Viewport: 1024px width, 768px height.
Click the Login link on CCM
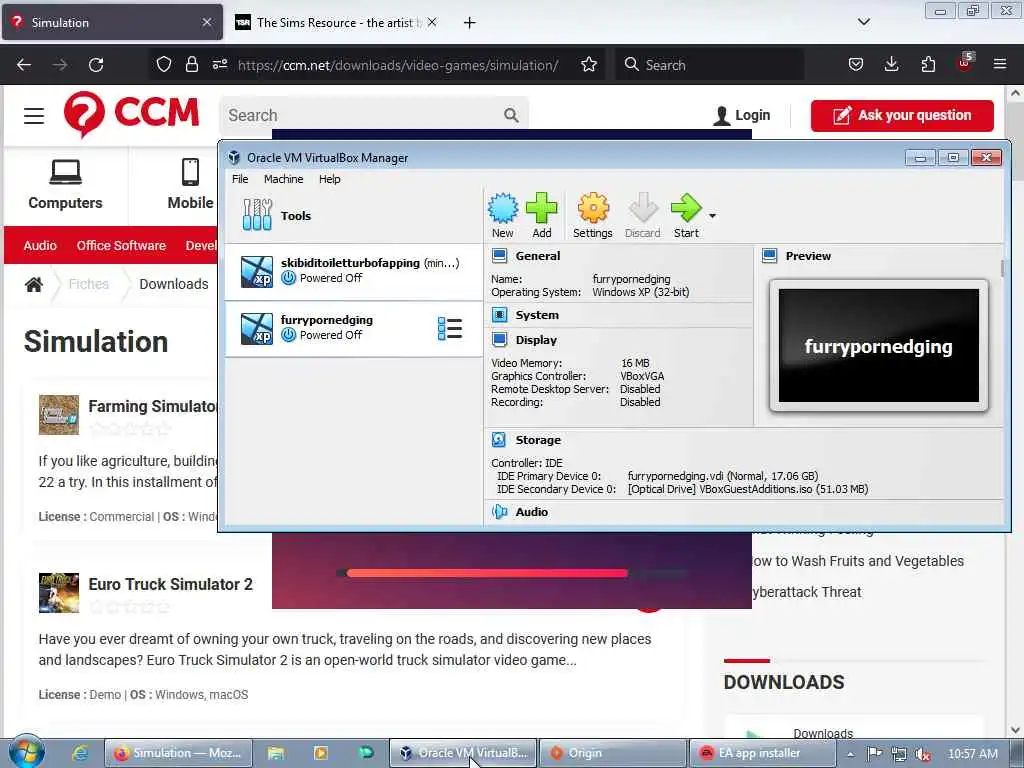click(x=742, y=116)
